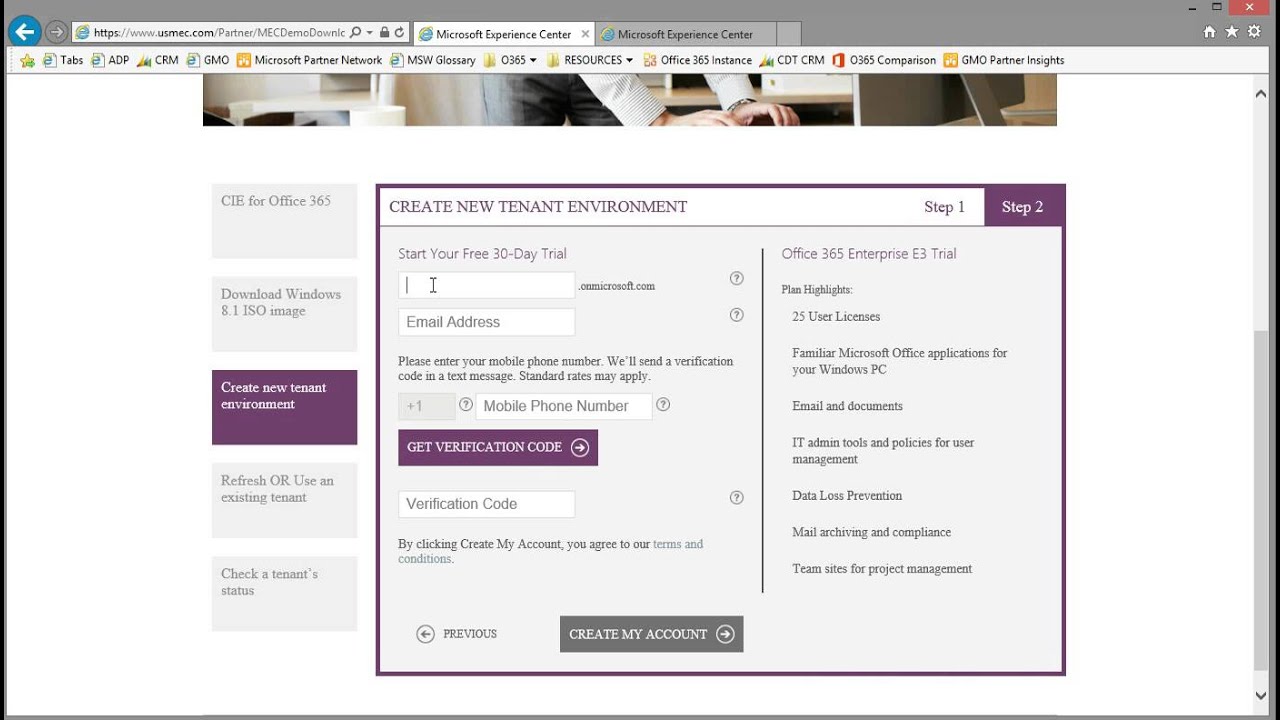Click the page scrollbar up arrow
The width and height of the screenshot is (1280, 720).
click(x=1261, y=92)
